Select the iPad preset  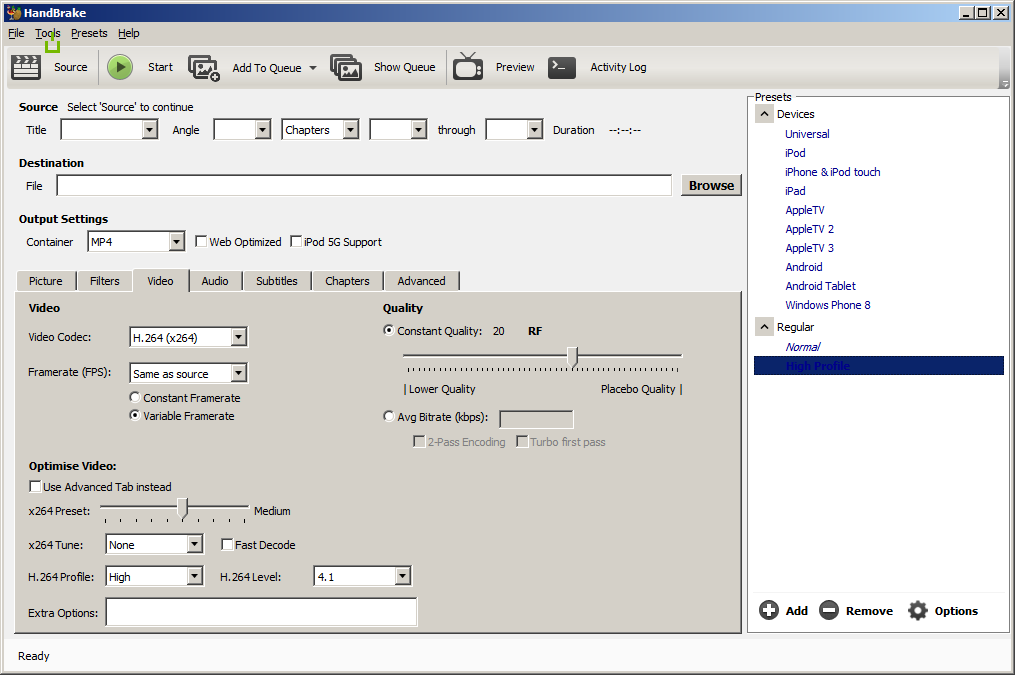(x=796, y=191)
